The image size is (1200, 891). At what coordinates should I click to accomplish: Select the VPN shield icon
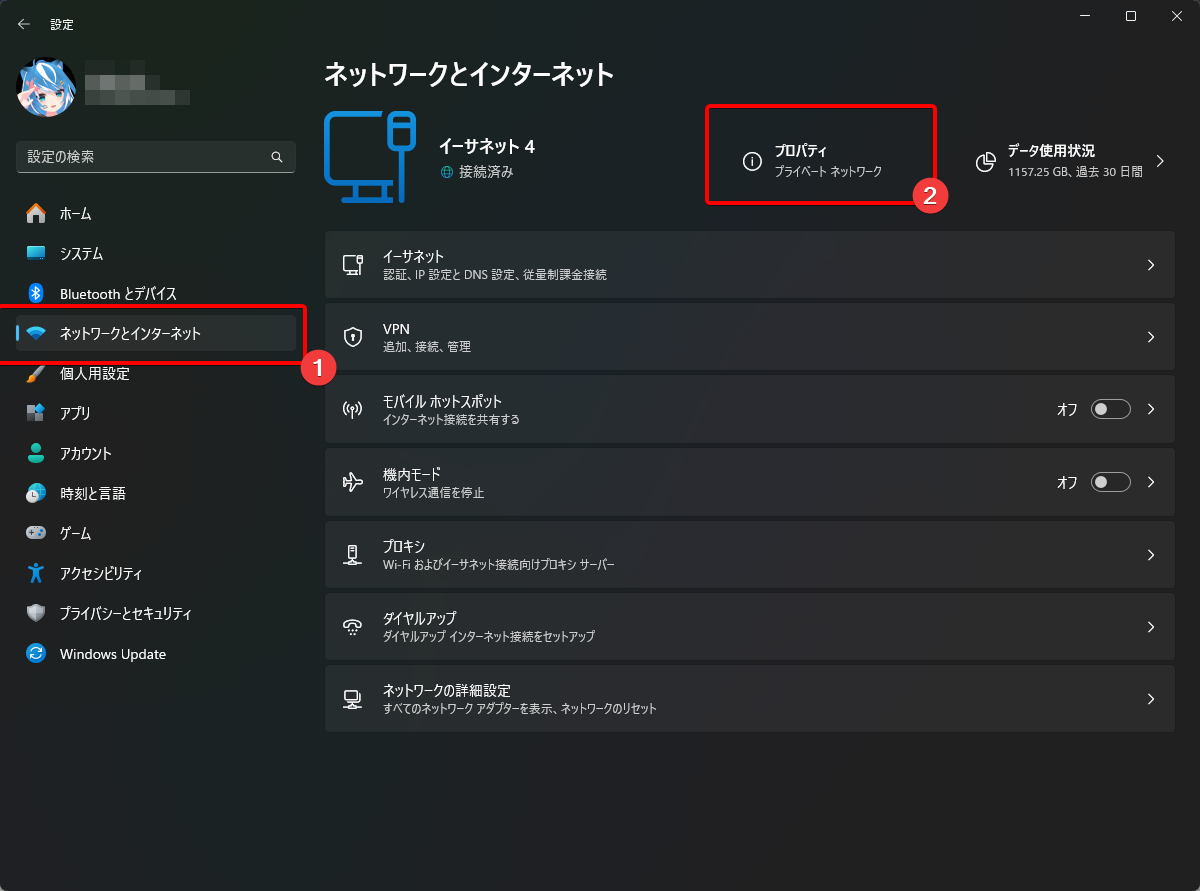[x=353, y=336]
